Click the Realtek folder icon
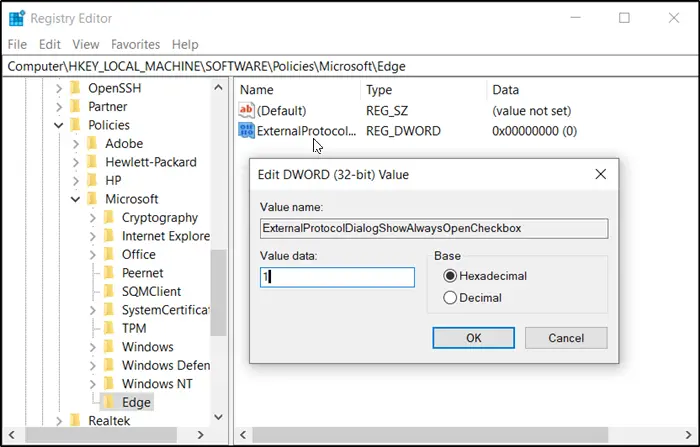The height and width of the screenshot is (447, 700). tap(76, 420)
